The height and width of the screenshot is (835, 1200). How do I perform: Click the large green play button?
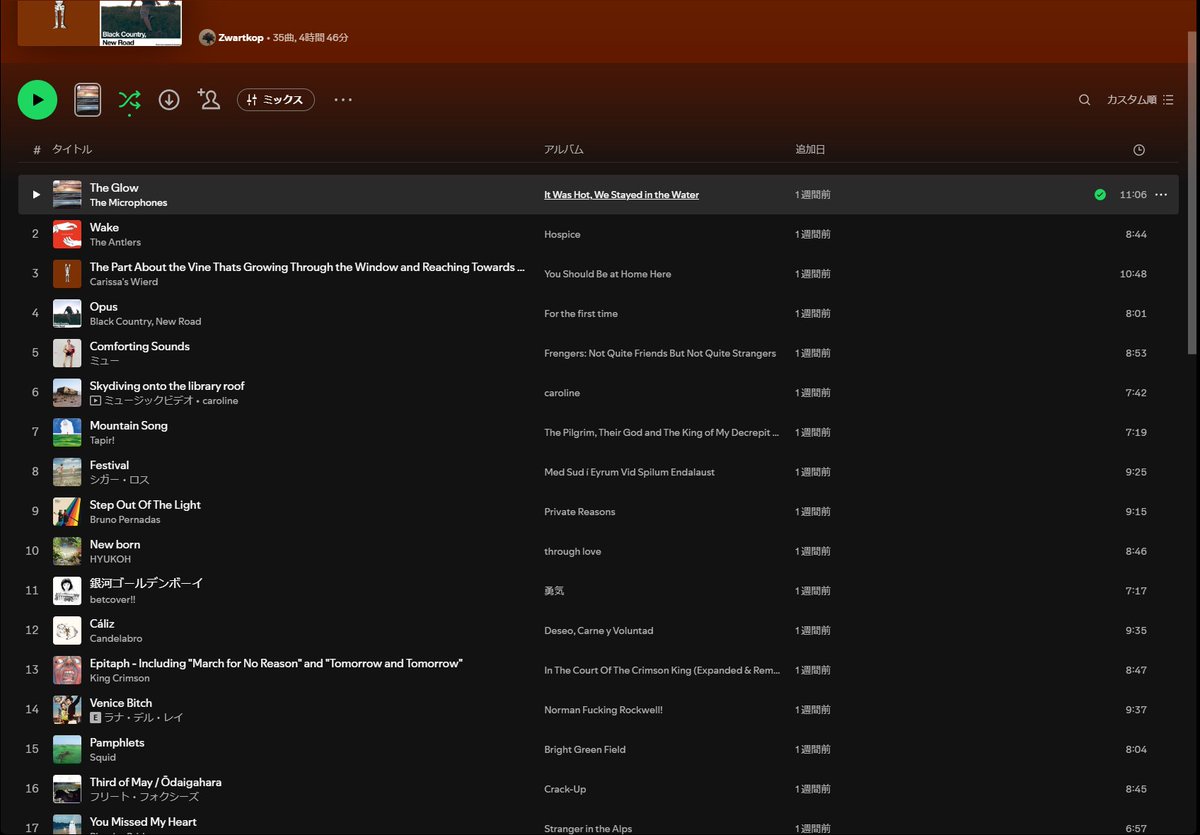click(x=37, y=100)
